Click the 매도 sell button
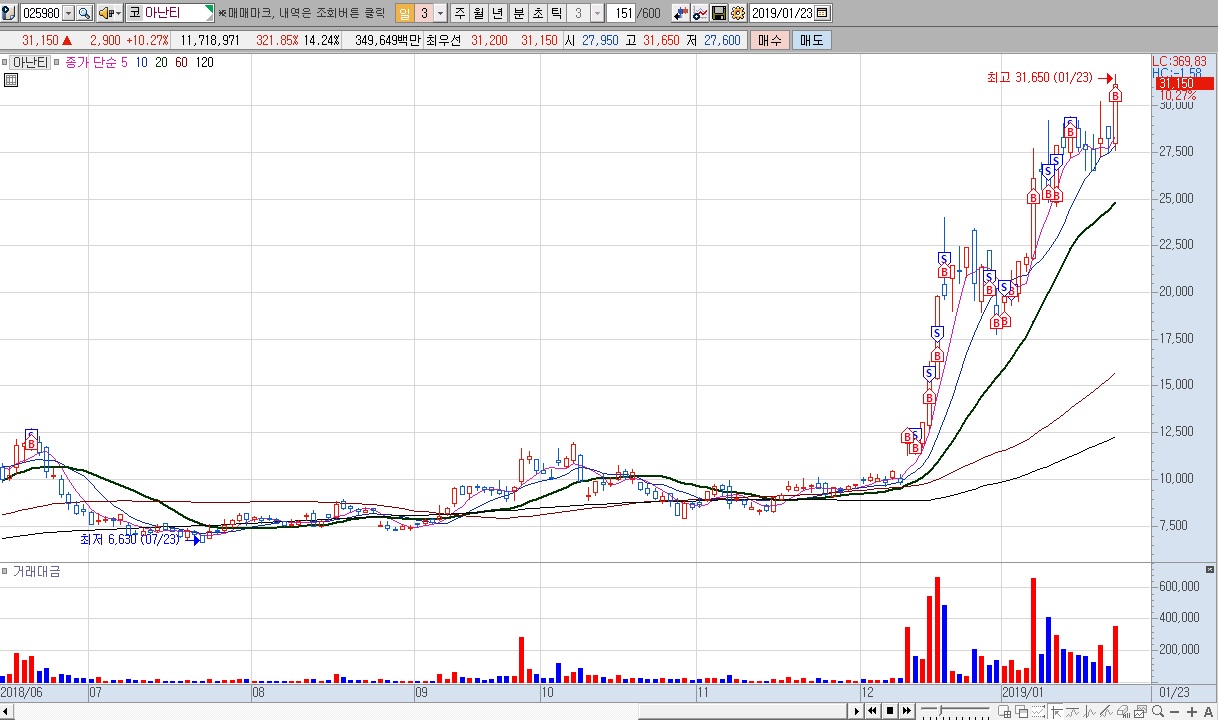This screenshot has height=720, width=1218. click(x=810, y=40)
